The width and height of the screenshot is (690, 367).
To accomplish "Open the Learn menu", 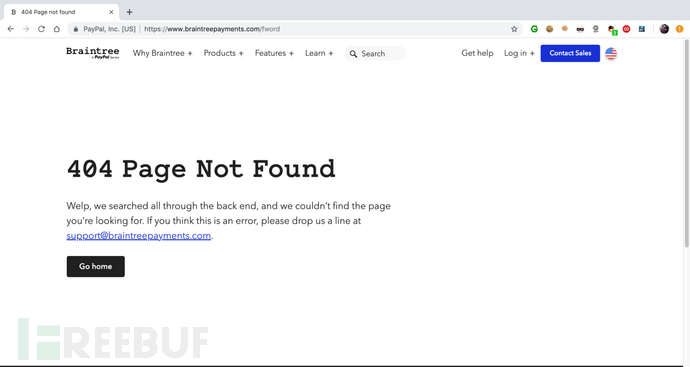I will click(319, 53).
